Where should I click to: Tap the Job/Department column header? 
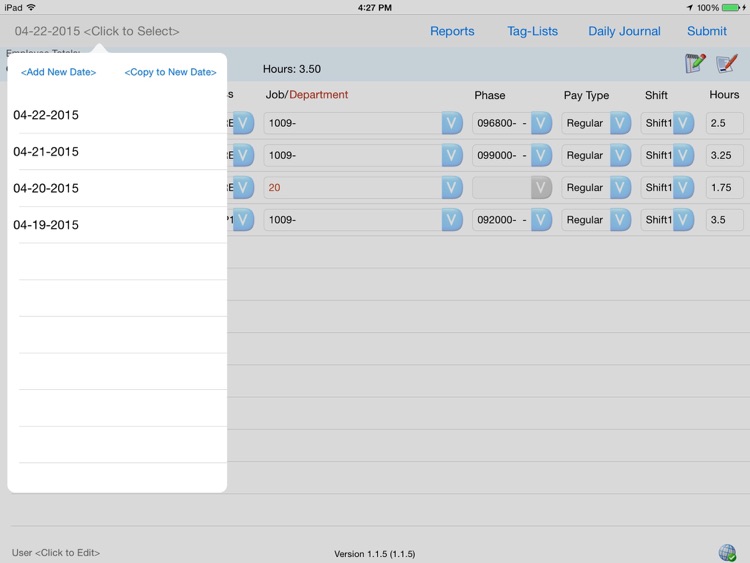(307, 95)
